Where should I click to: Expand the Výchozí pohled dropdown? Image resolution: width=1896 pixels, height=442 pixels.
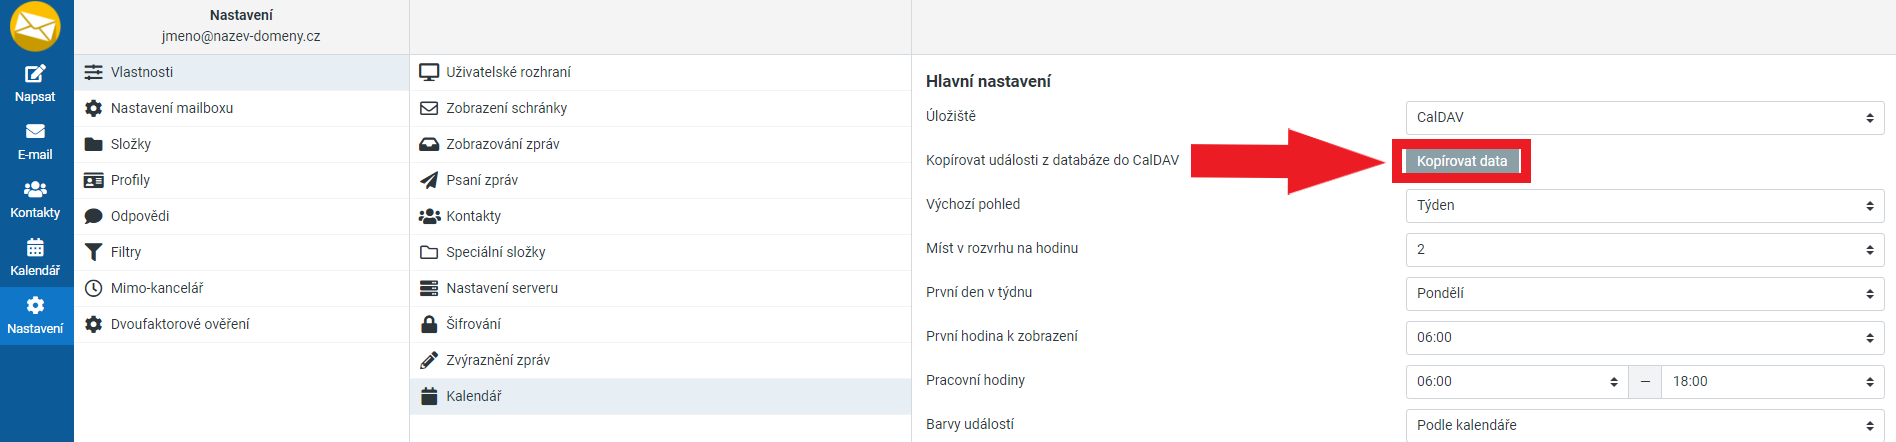click(1644, 205)
